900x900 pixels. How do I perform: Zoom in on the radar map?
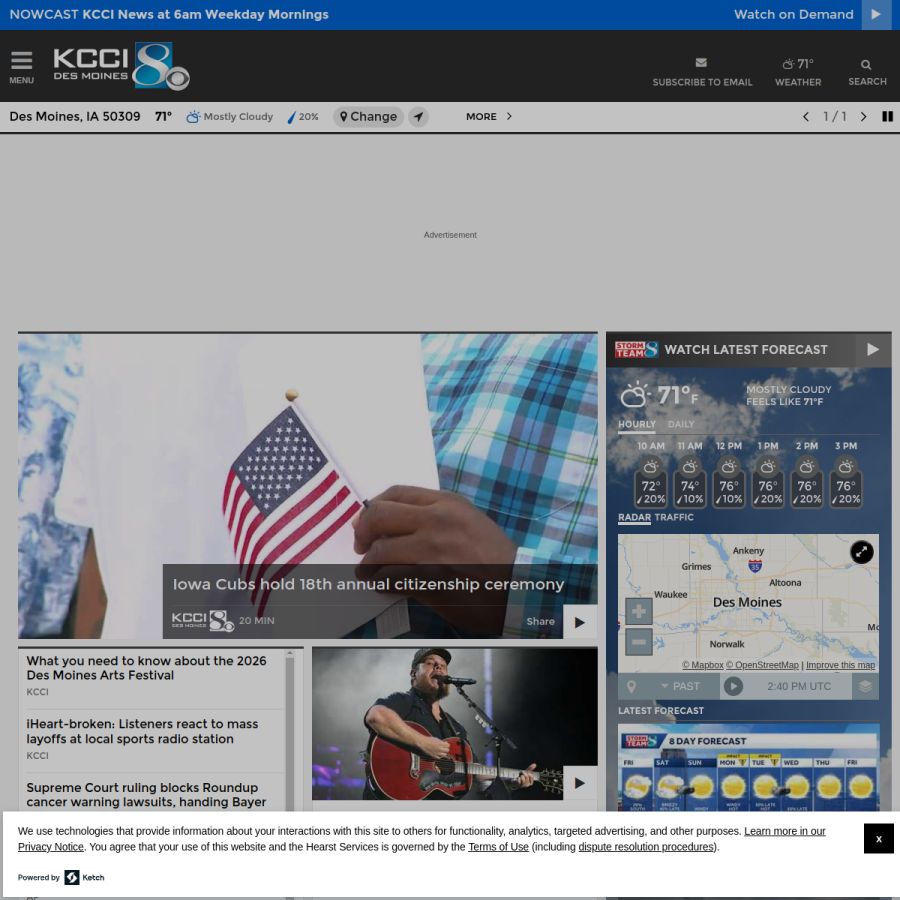[x=638, y=611]
